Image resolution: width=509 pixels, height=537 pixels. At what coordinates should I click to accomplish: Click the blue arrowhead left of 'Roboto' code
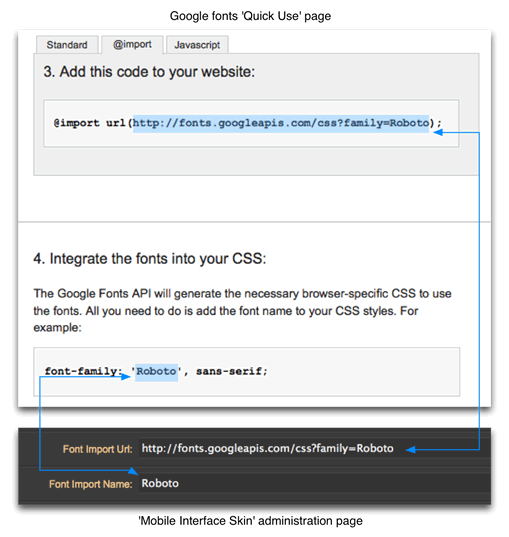pyautogui.click(x=126, y=377)
